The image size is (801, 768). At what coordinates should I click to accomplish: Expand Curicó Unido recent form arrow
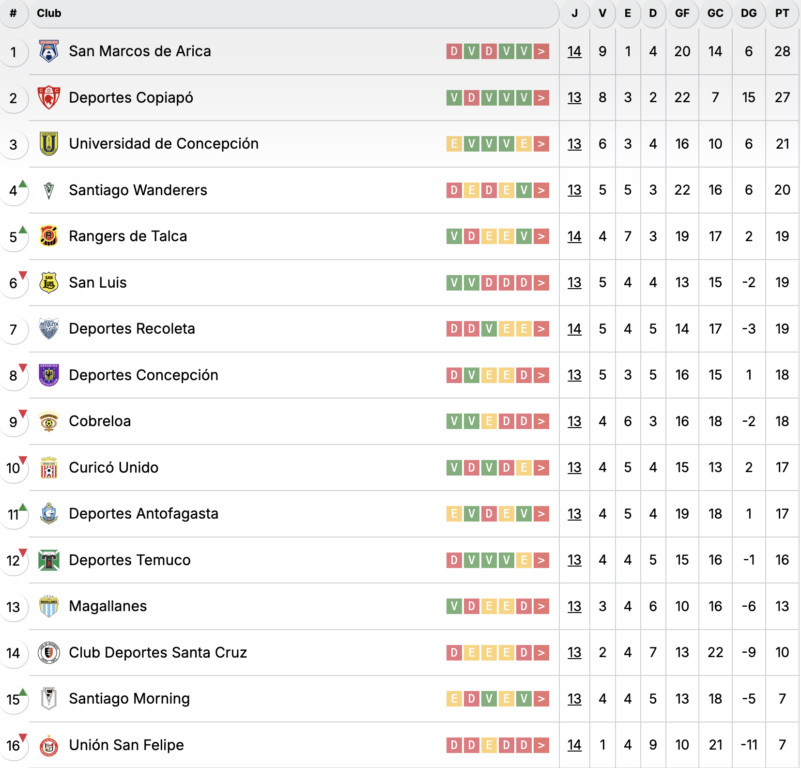(x=541, y=468)
